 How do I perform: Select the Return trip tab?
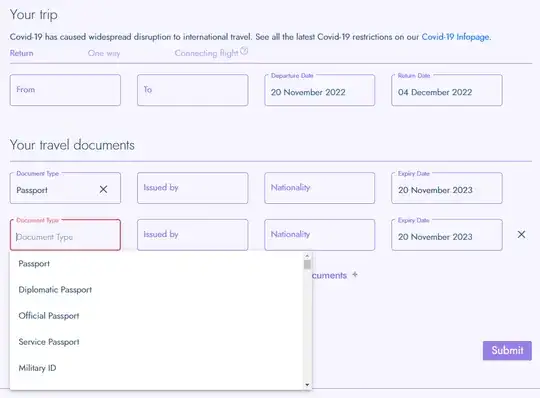22,53
